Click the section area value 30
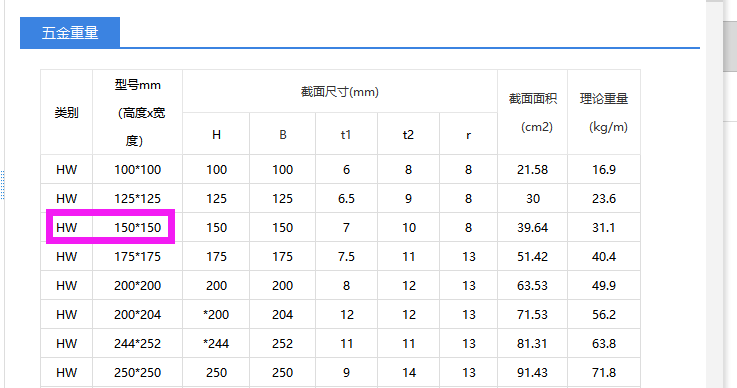Viewport: 737px width, 388px height. click(533, 198)
